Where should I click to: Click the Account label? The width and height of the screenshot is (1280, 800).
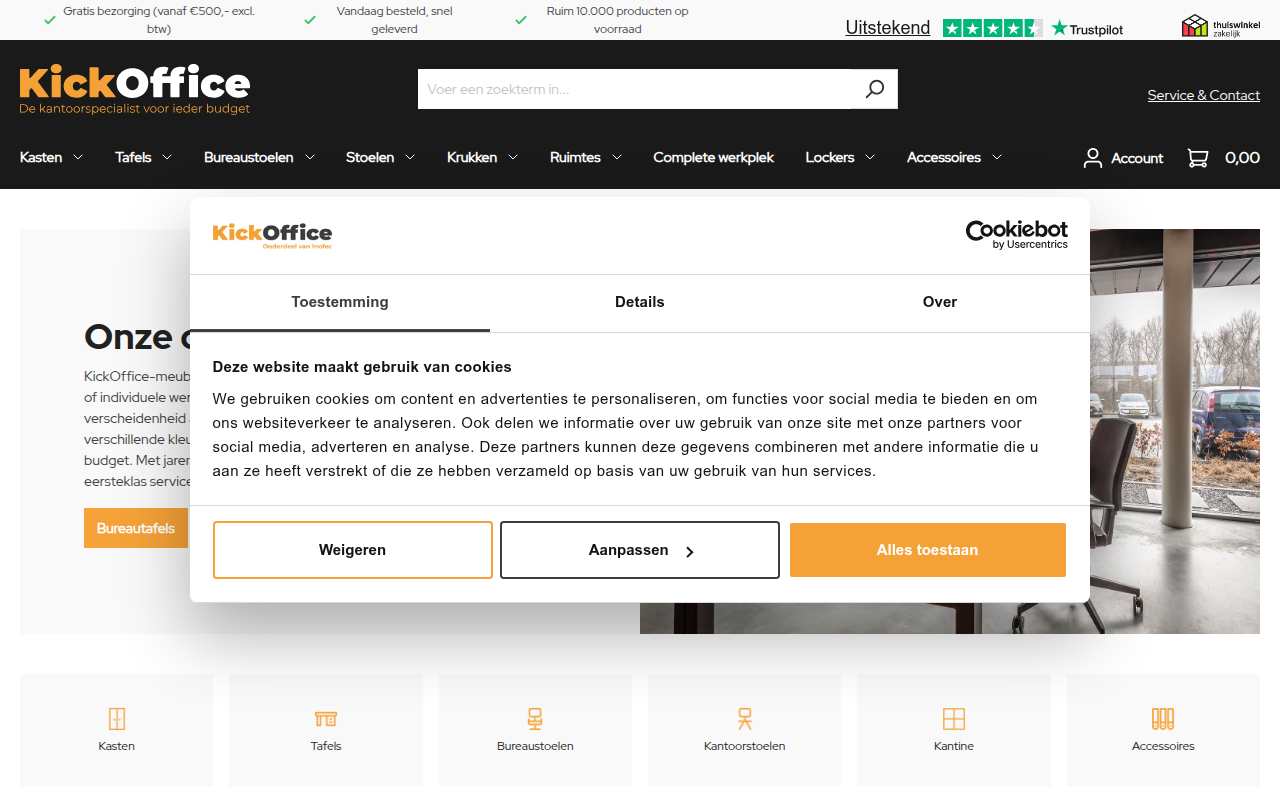[1137, 158]
